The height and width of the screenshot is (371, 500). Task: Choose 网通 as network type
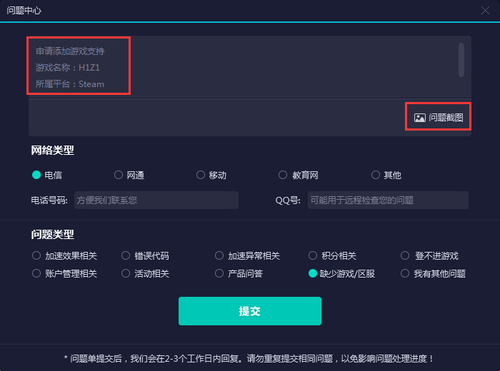[118, 175]
